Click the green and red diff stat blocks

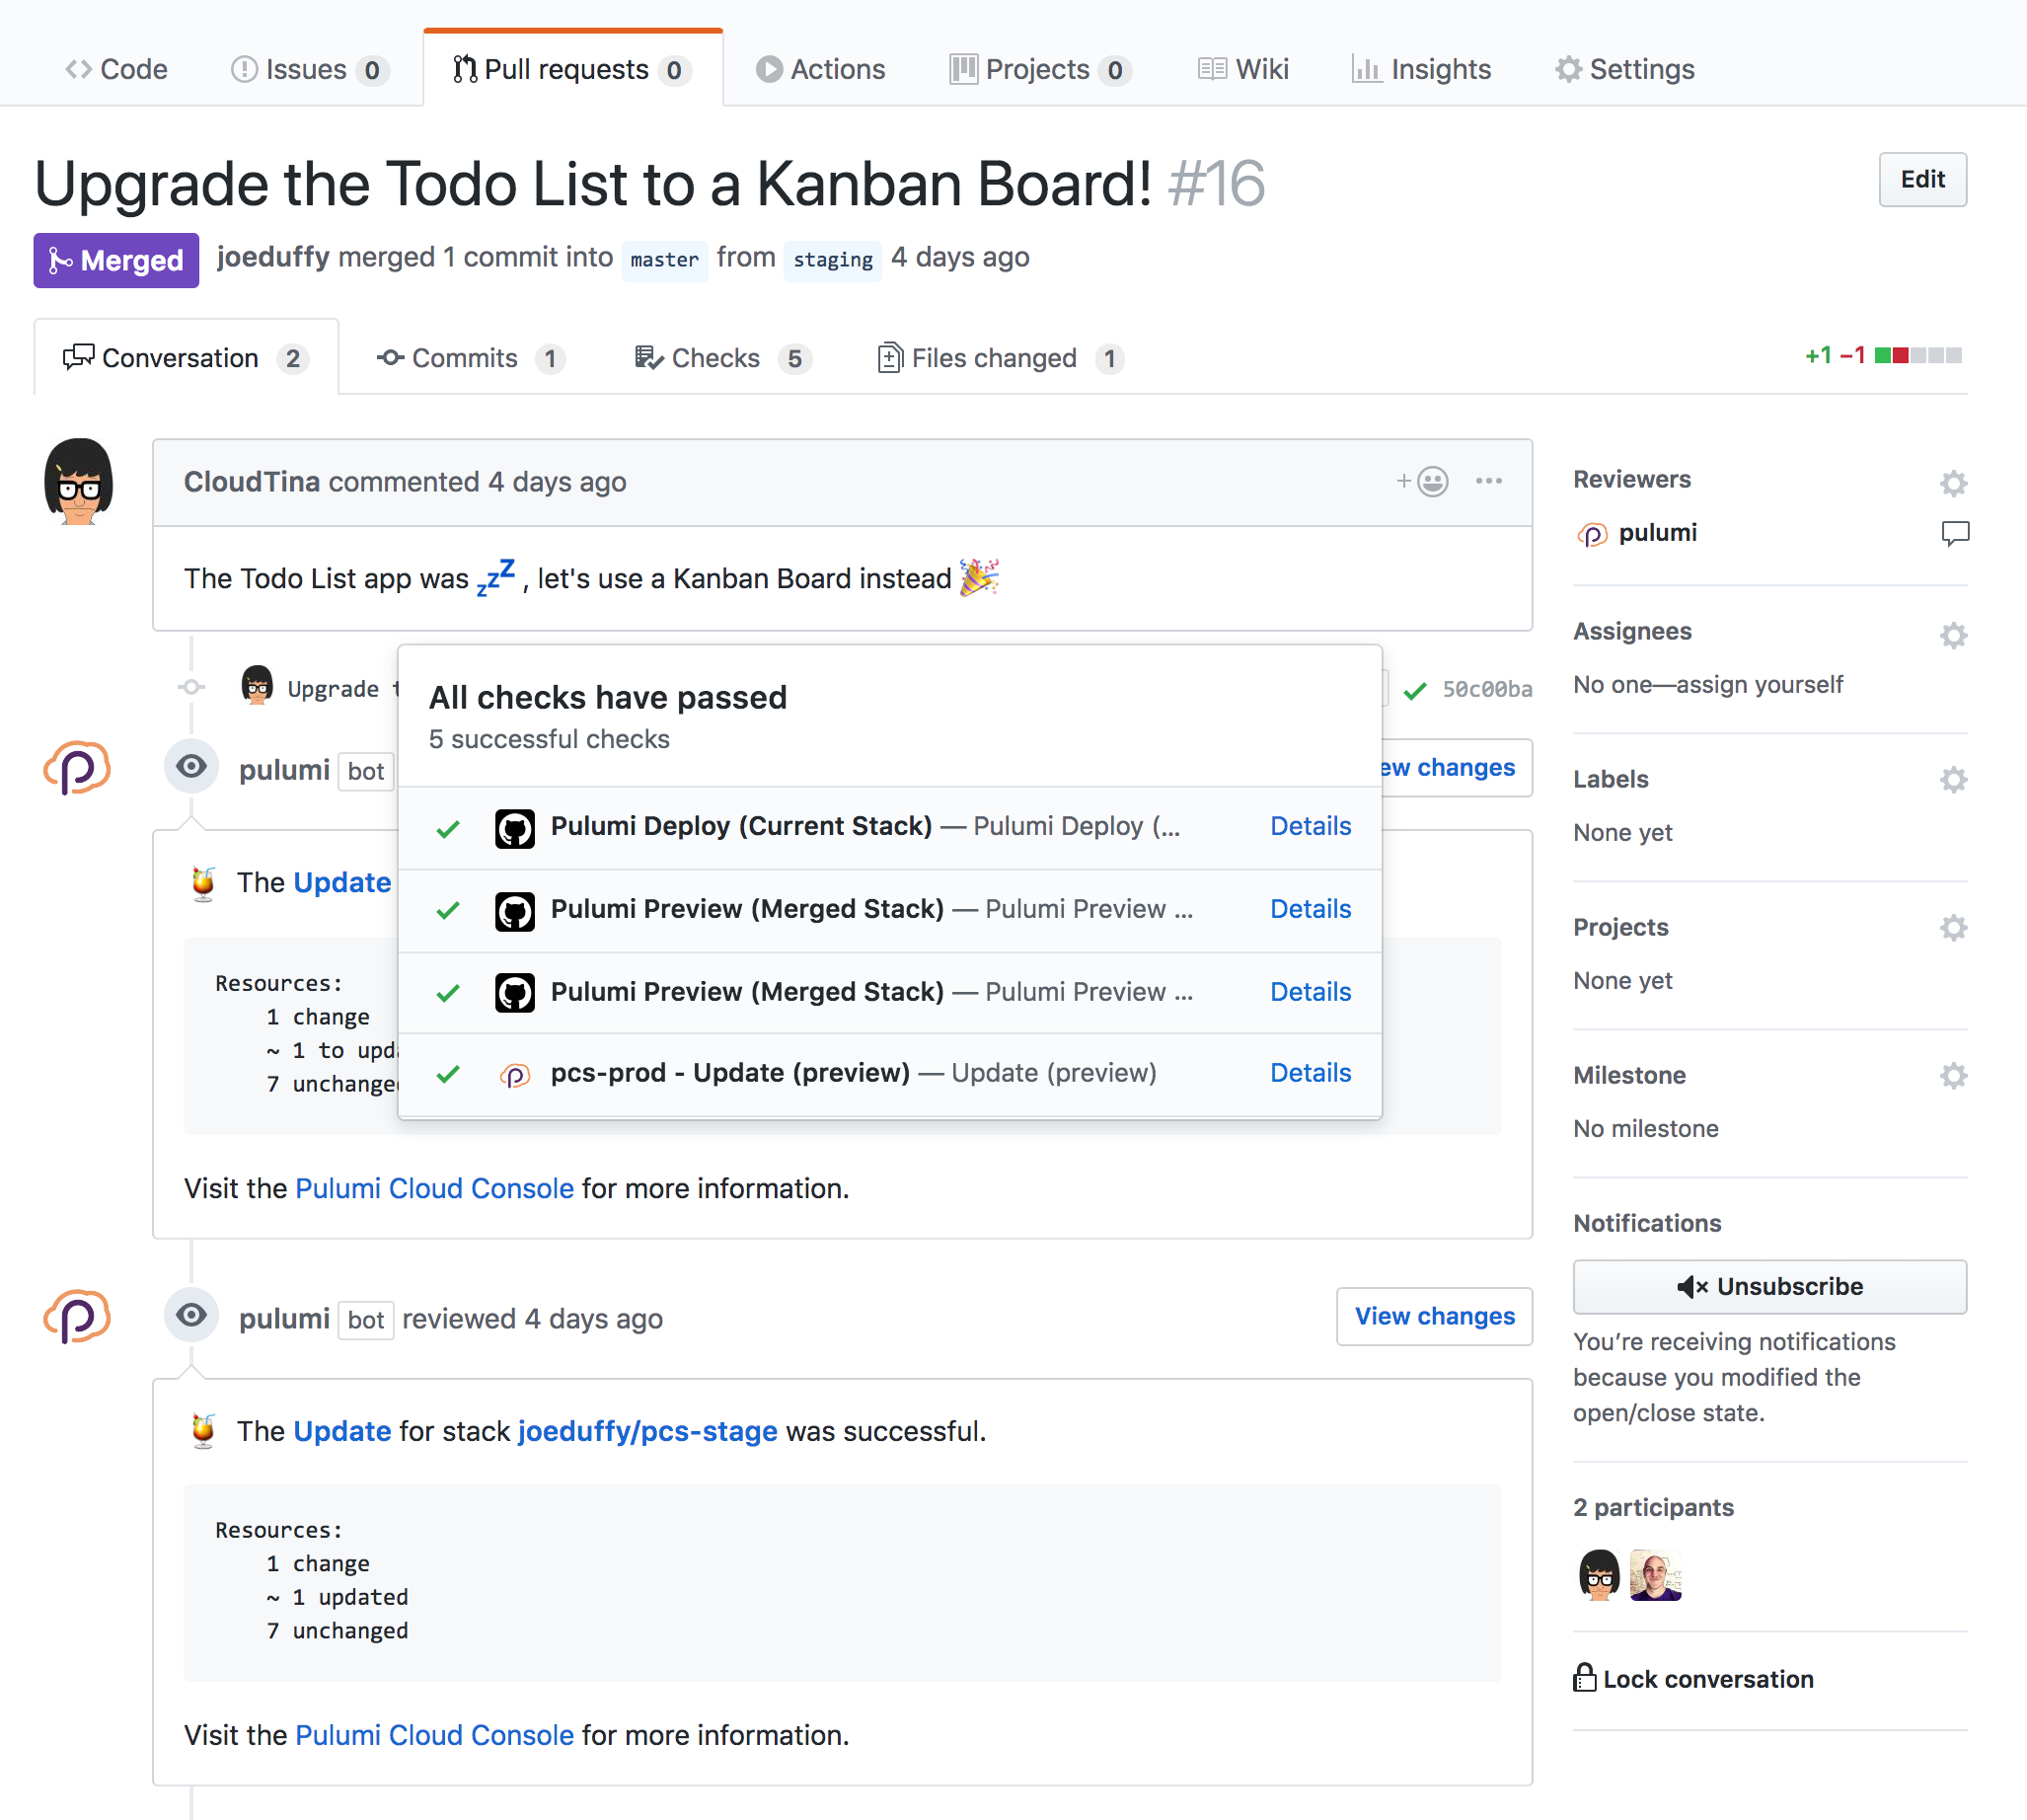(1917, 355)
